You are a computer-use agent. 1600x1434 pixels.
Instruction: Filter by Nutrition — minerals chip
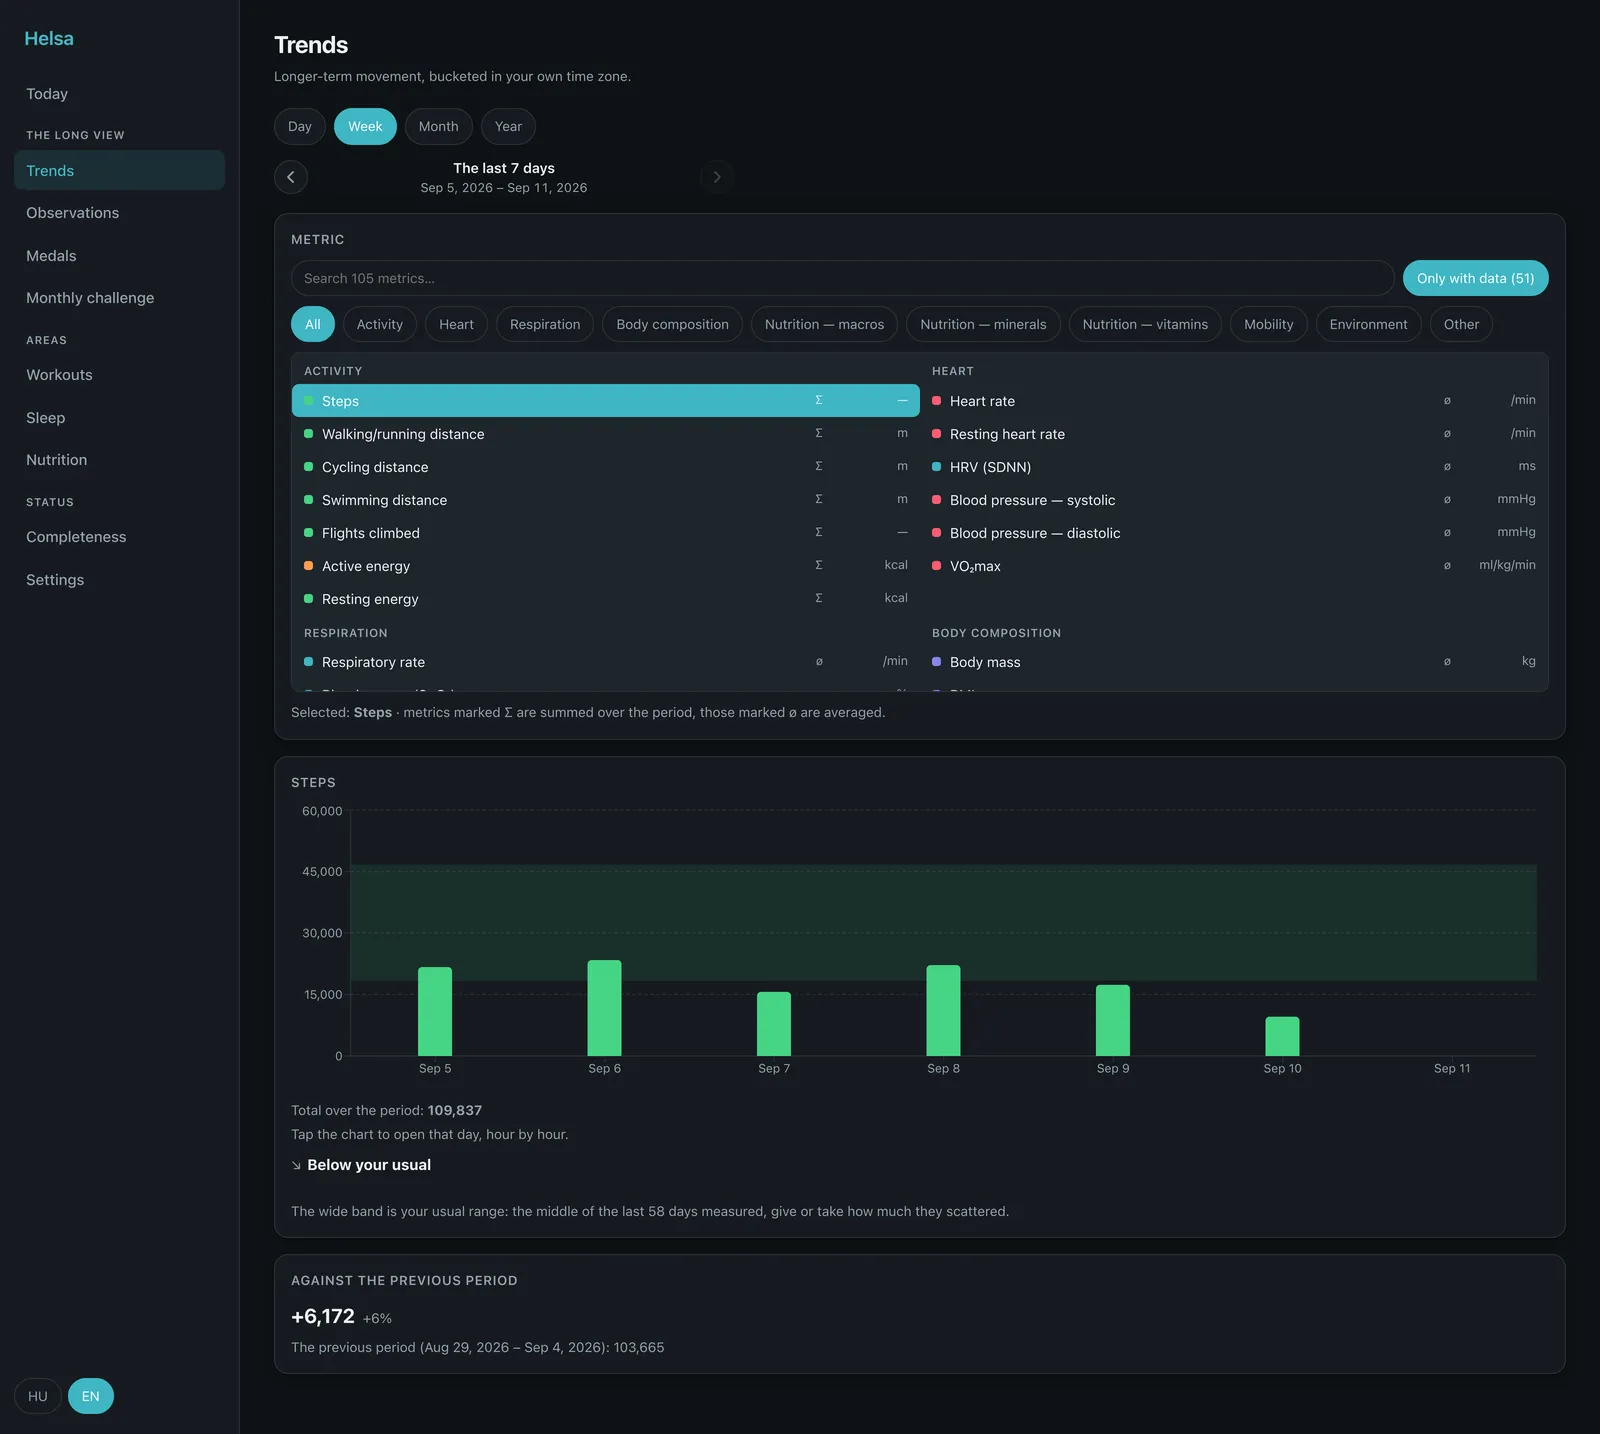coord(983,324)
